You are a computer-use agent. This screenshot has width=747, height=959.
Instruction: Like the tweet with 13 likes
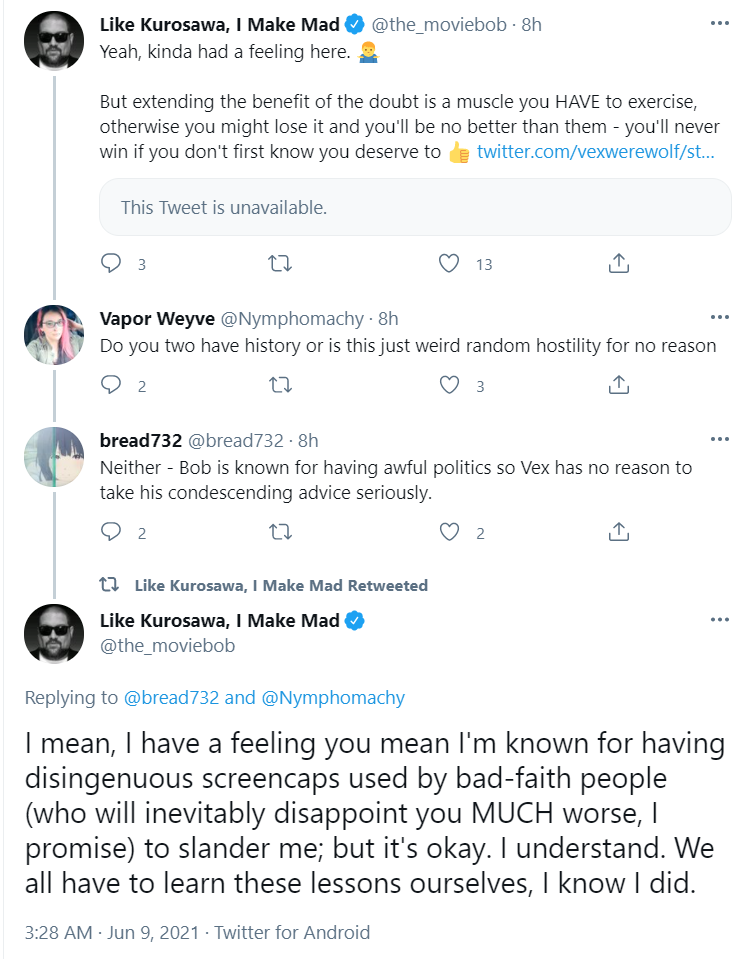(449, 264)
